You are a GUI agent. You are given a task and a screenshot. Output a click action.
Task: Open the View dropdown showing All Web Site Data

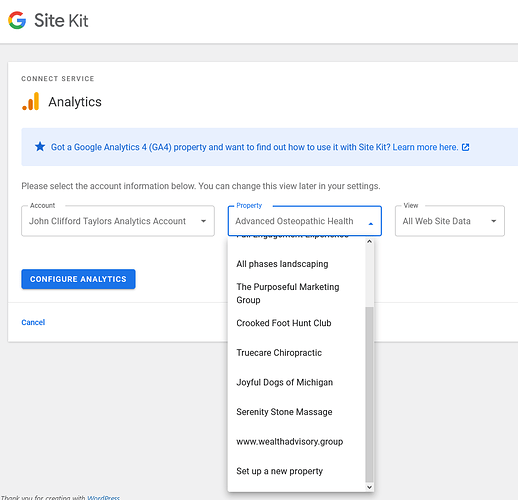coord(450,221)
